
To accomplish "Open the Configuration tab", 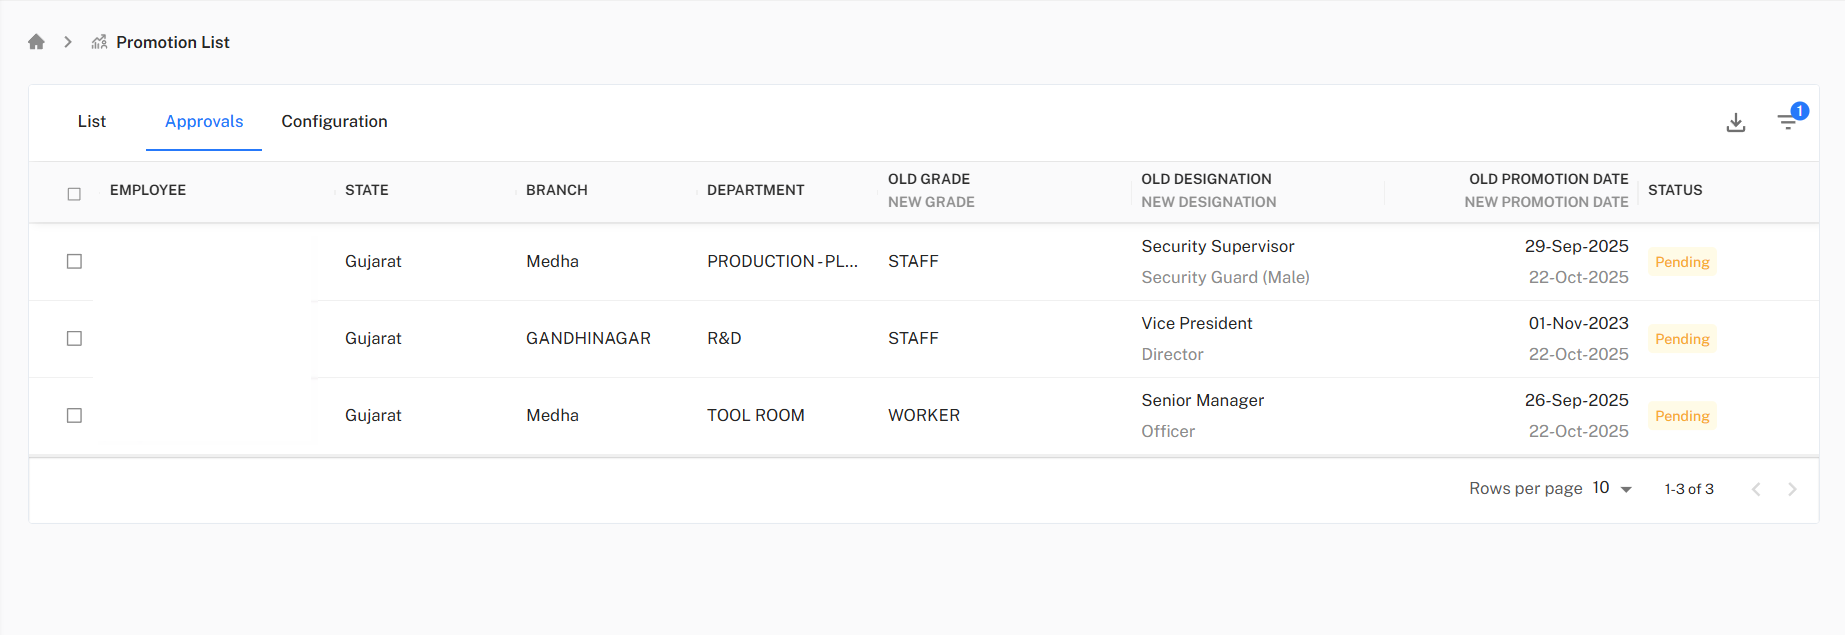I will [x=334, y=121].
